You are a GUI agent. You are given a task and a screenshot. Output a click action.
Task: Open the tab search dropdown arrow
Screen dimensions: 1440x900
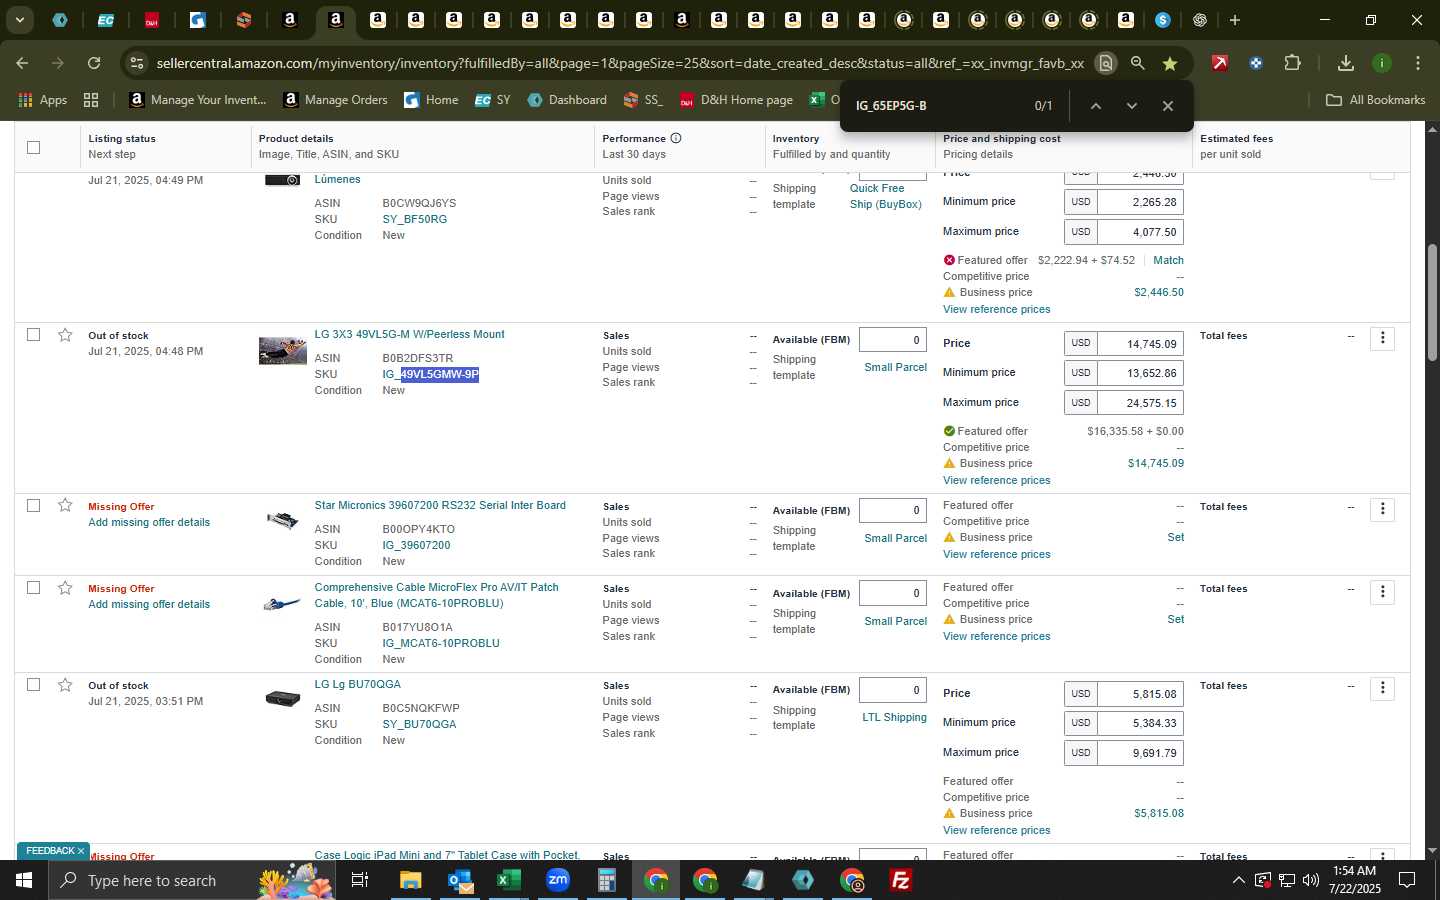pyautogui.click(x=19, y=20)
